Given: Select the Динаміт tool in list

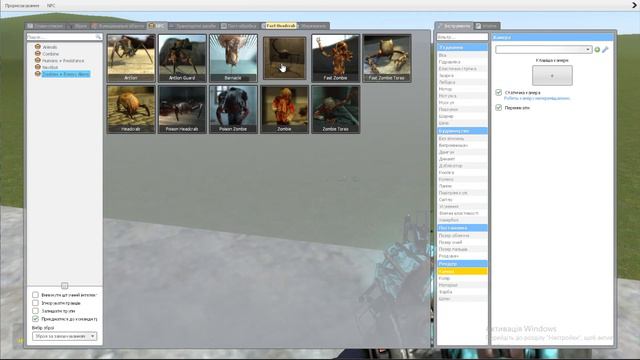Looking at the screenshot, I should 462,159.
